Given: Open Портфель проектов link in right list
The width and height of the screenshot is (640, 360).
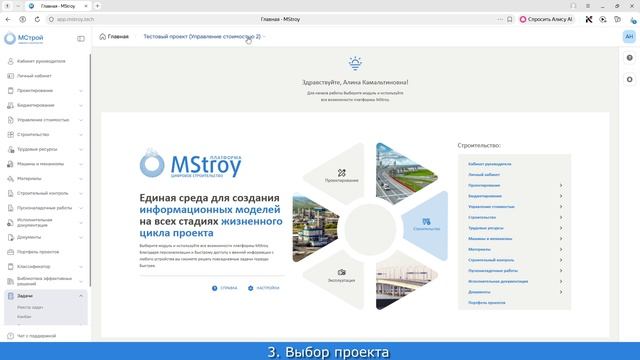Looking at the screenshot, I should [x=487, y=303].
